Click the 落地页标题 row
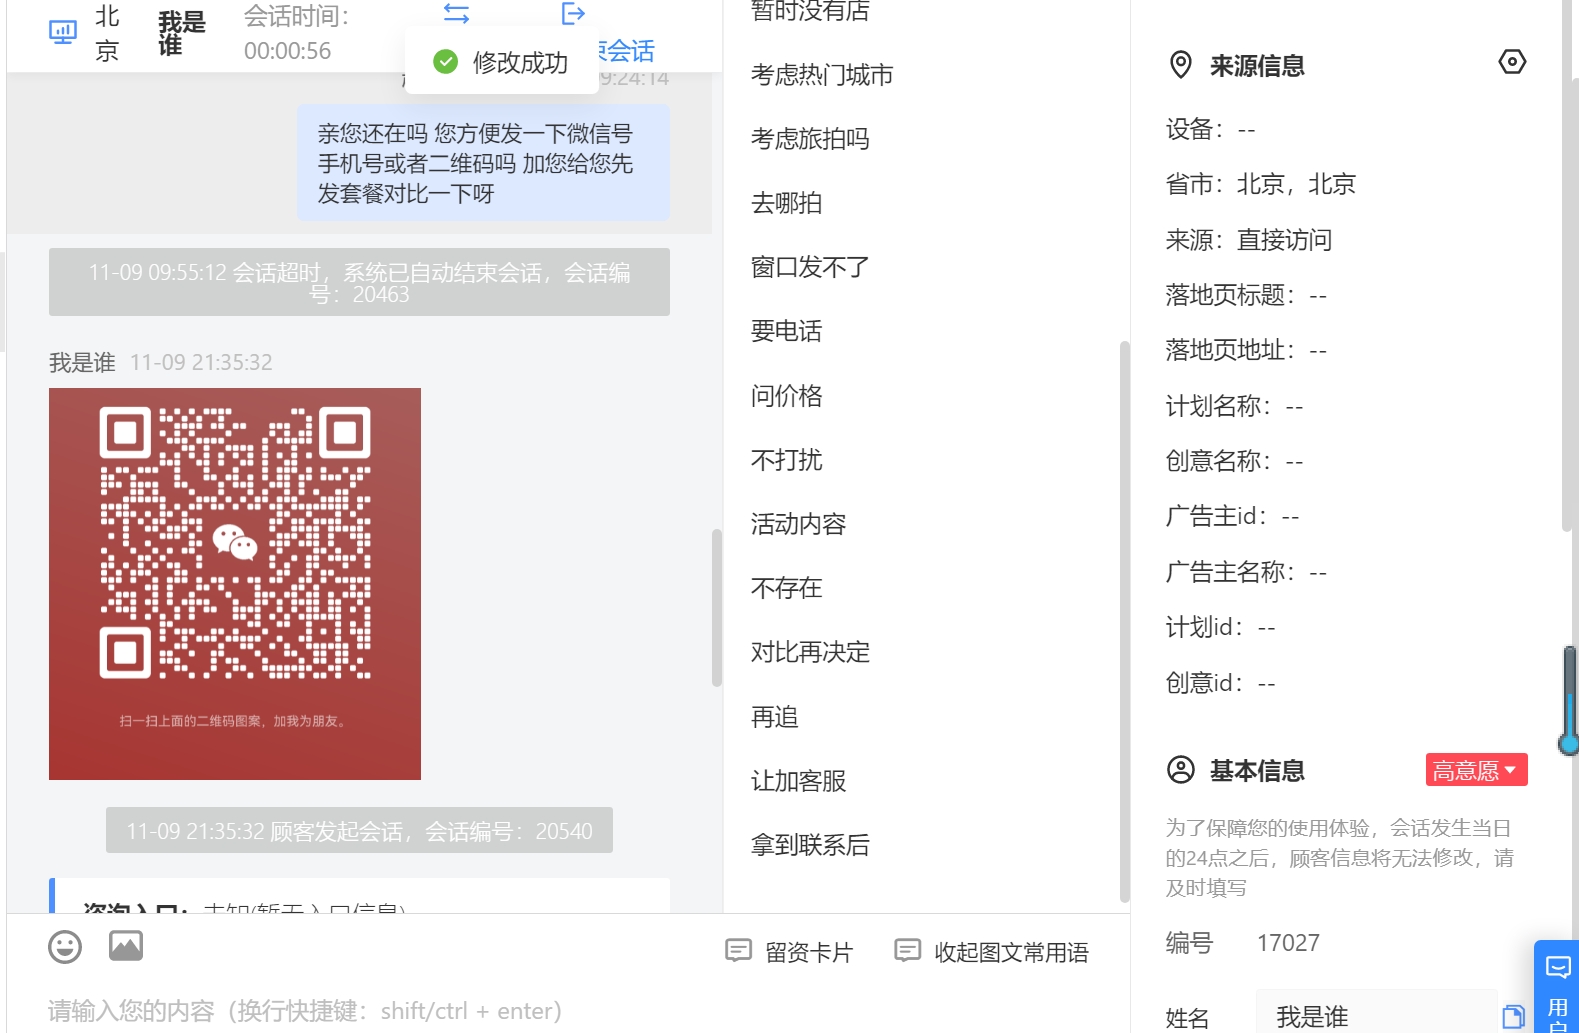The width and height of the screenshot is (1579, 1033). (1246, 295)
